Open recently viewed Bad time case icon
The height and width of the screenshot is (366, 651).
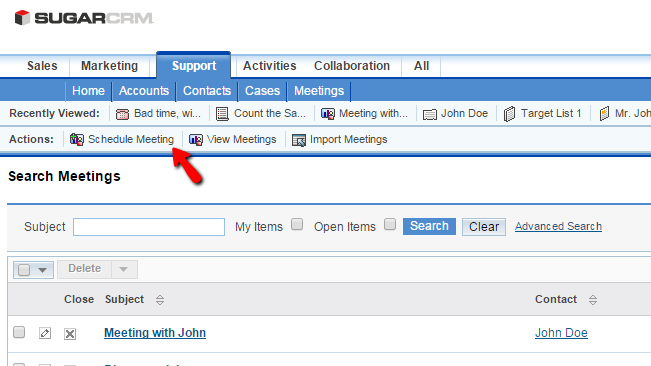click(x=122, y=114)
